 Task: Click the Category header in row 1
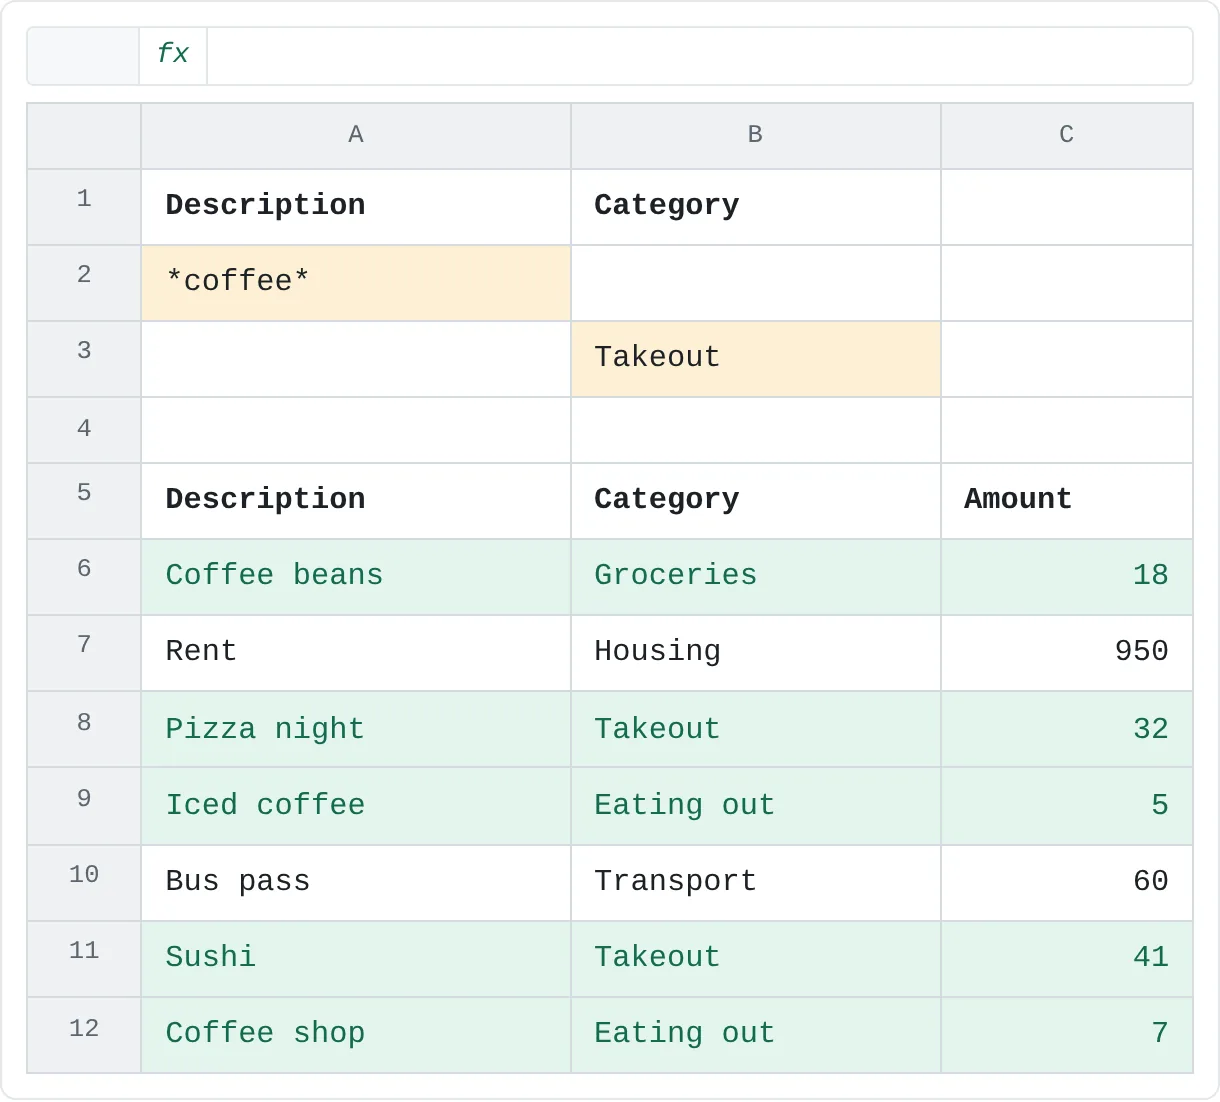tap(756, 207)
